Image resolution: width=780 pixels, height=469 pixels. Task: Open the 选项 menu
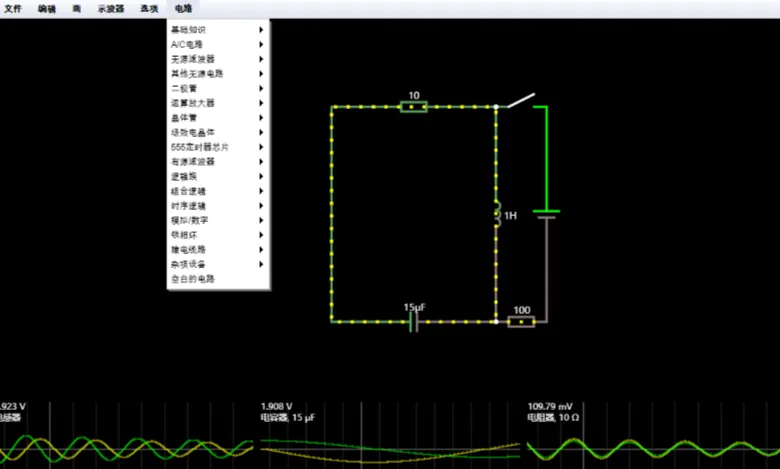pyautogui.click(x=149, y=8)
